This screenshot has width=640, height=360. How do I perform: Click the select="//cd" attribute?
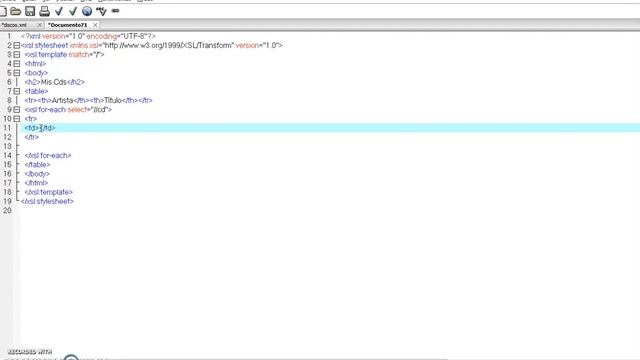89,109
